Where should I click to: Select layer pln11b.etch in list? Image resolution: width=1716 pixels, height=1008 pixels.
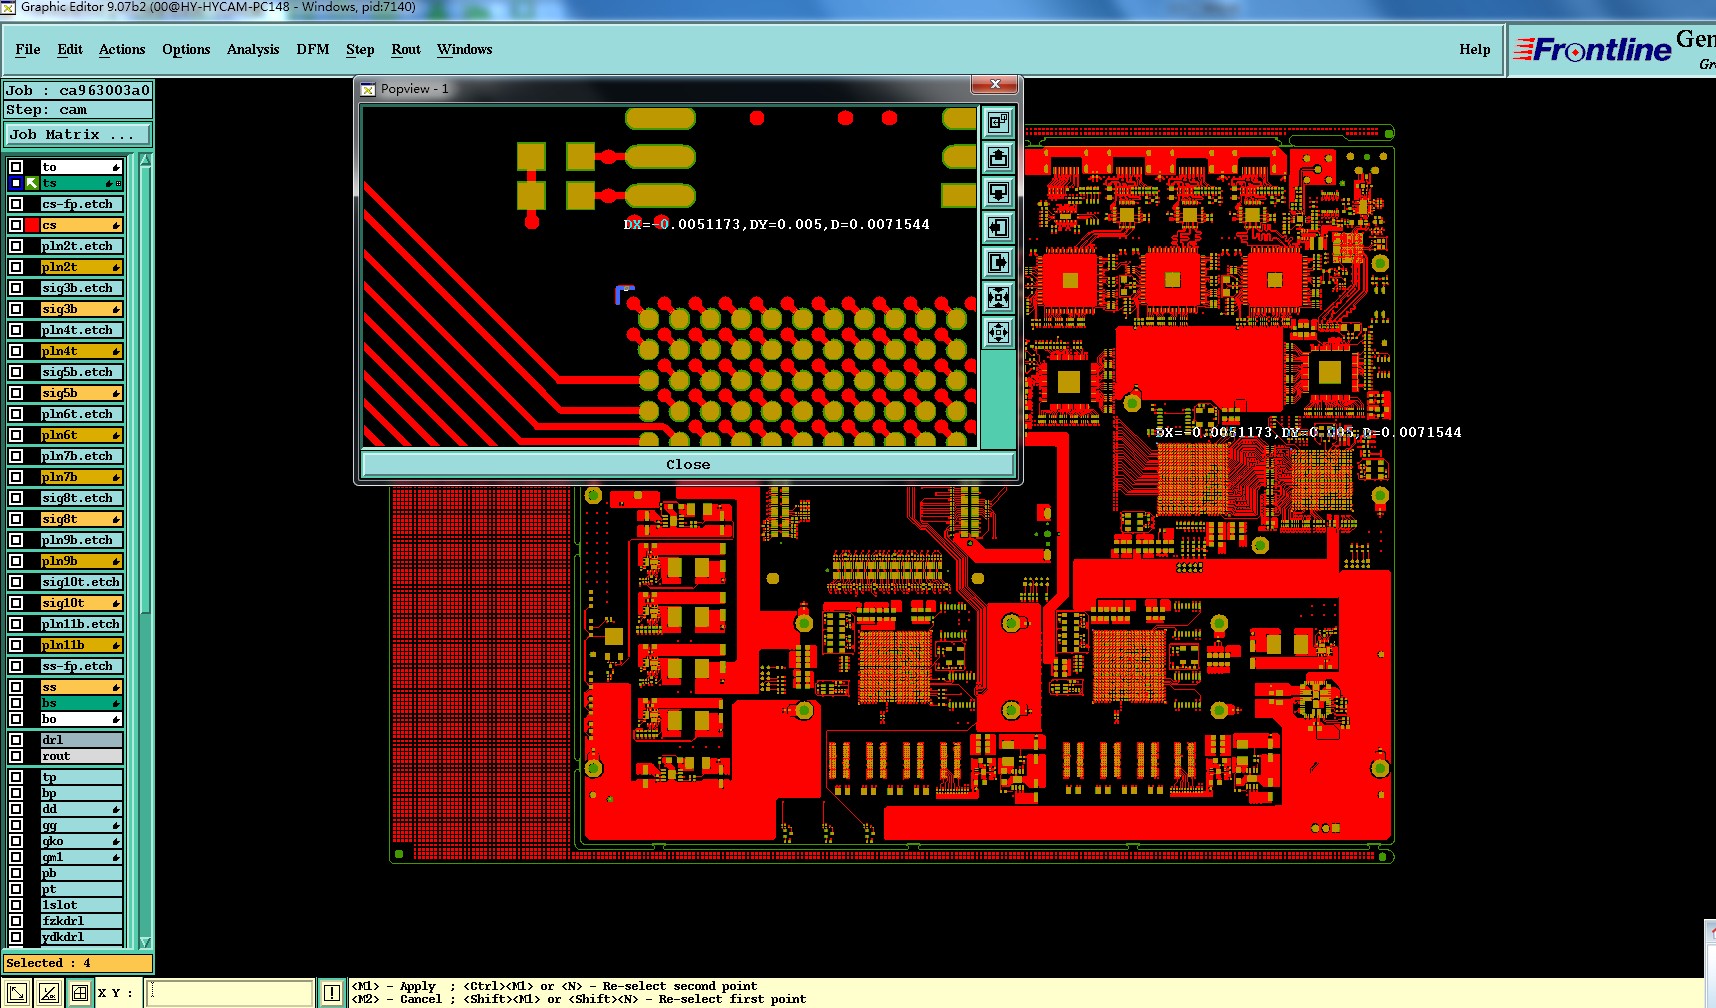81,624
